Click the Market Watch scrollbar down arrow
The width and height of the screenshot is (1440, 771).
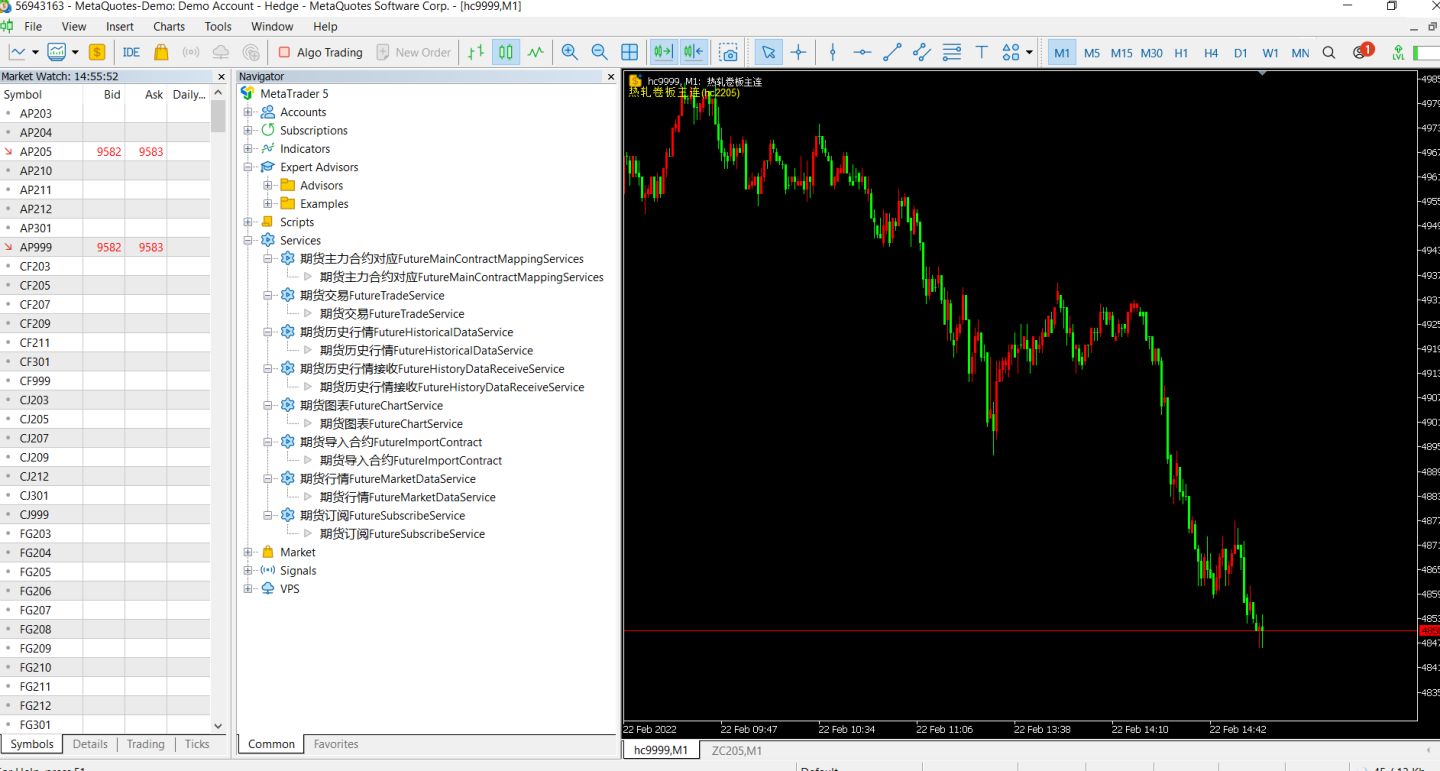pos(219,726)
